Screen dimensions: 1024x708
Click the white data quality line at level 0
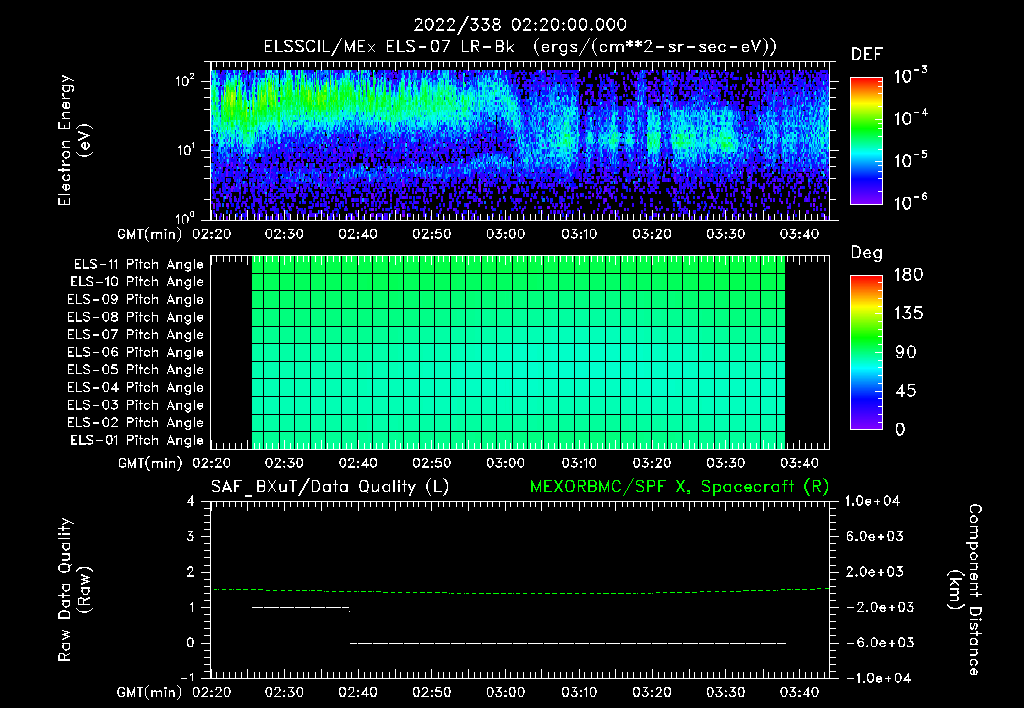[x=568, y=643]
